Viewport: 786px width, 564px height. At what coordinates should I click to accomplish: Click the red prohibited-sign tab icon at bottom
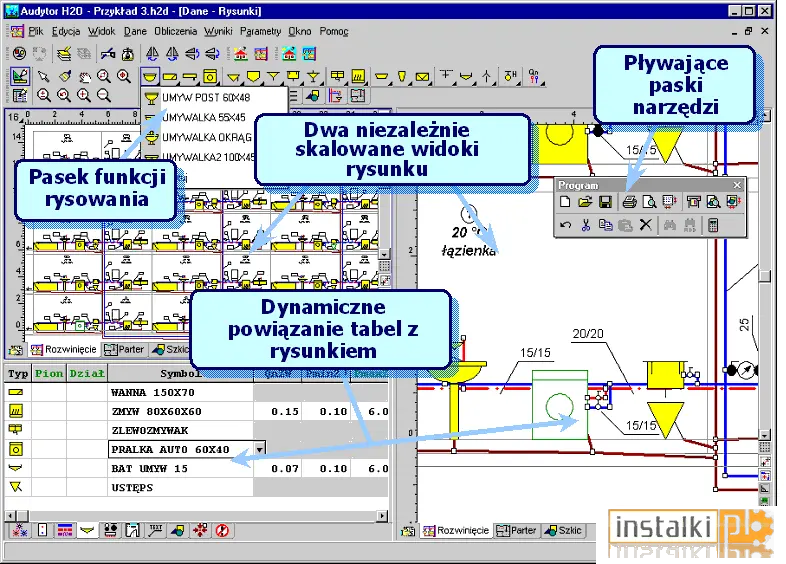[x=222, y=530]
